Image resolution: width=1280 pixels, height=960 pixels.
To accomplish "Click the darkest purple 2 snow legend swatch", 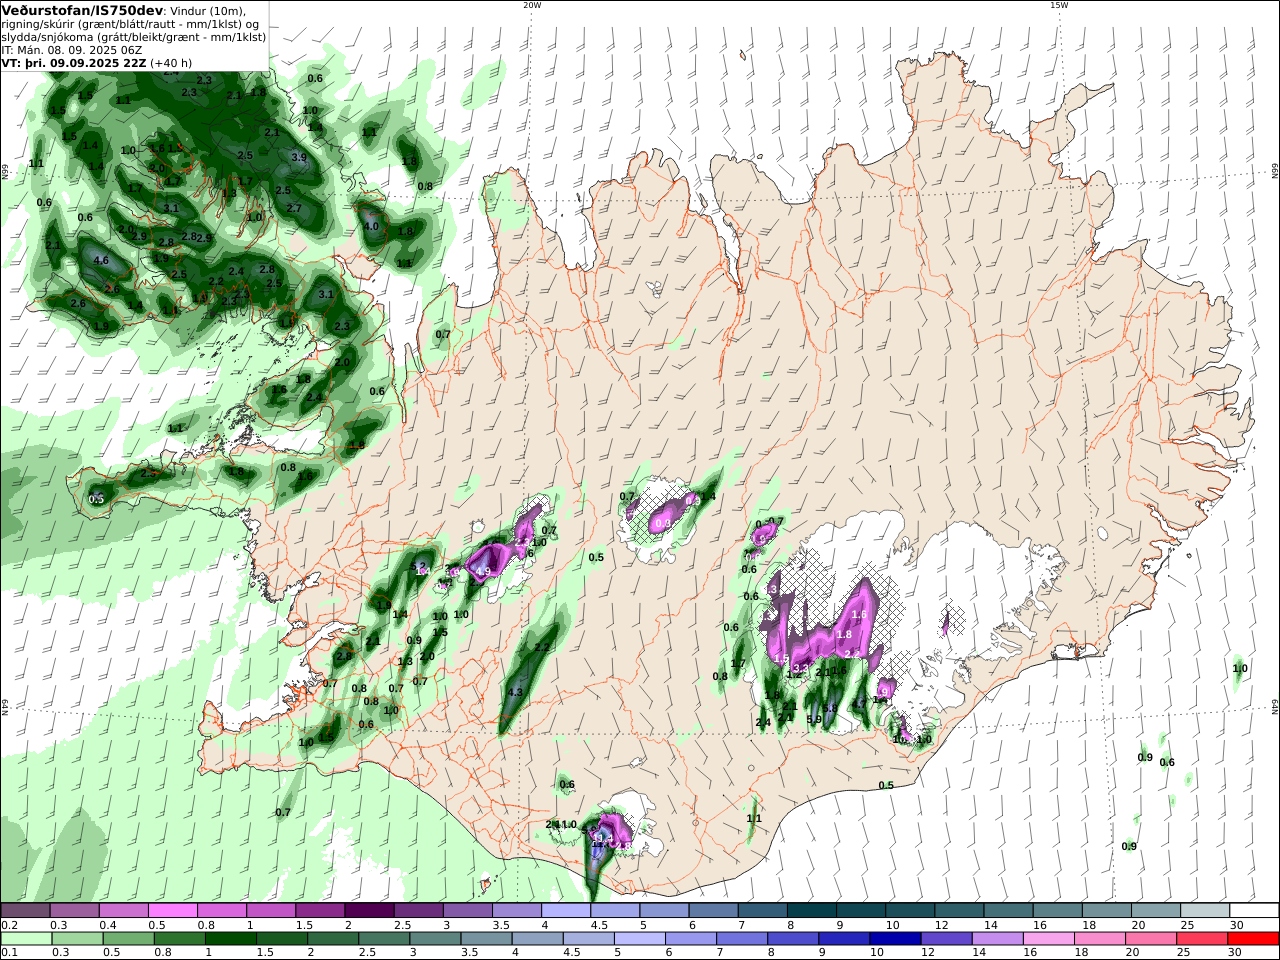I will pyautogui.click(x=369, y=911).
